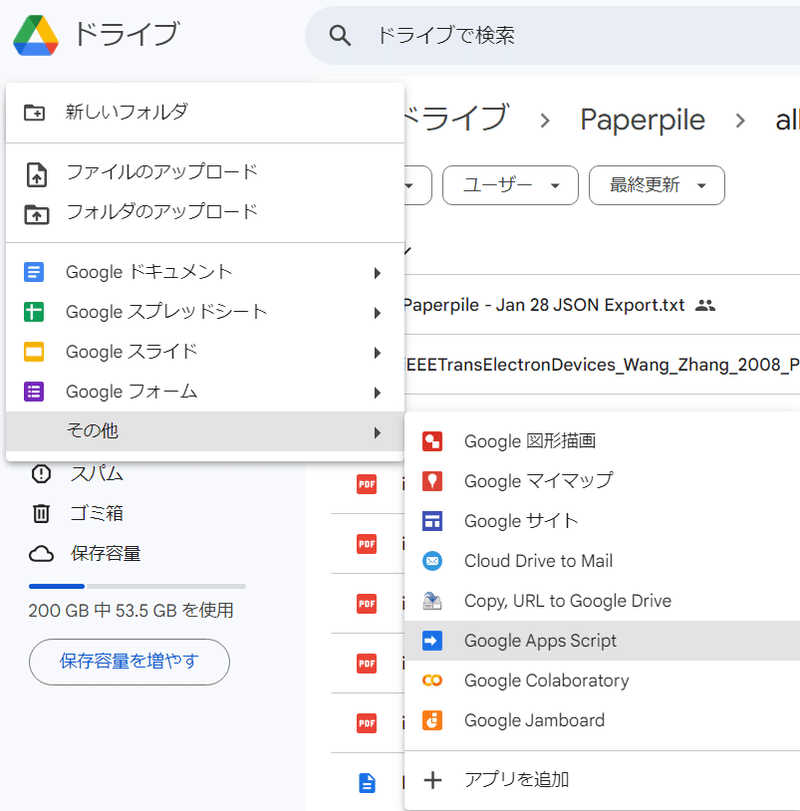Select Google Apps Script from submenu

tap(602, 640)
